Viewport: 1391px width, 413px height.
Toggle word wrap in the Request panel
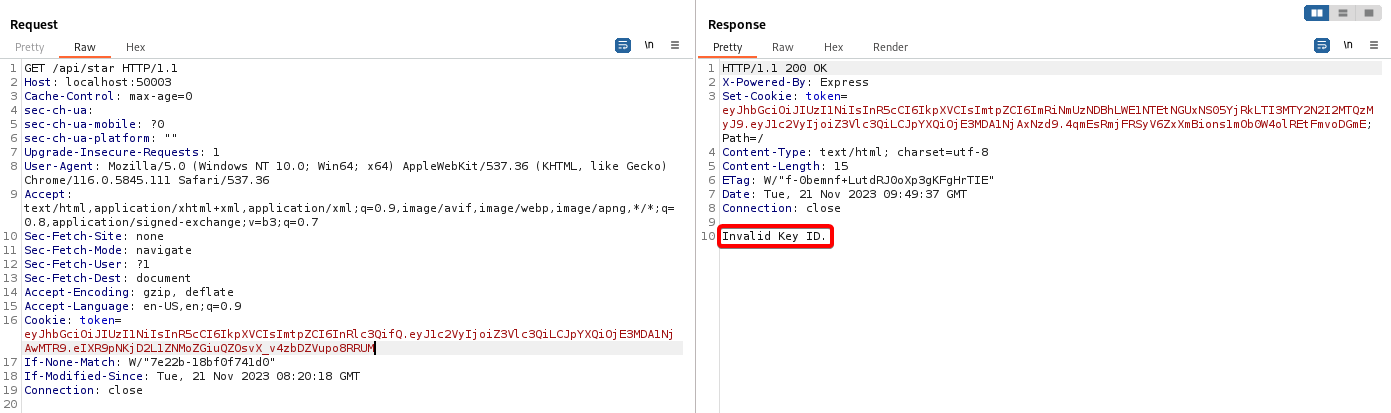(623, 45)
